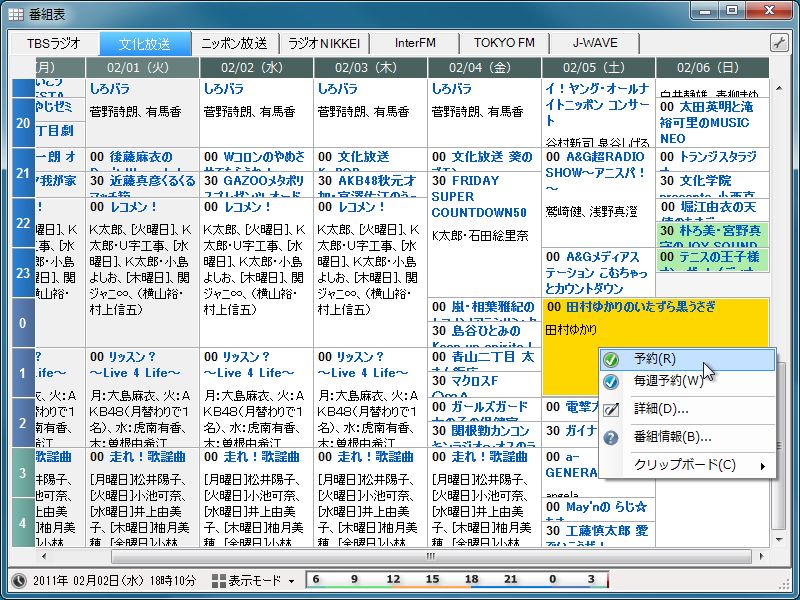The height and width of the screenshot is (600, 800).
Task: Switch to TBSラジオ tab
Action: [54, 43]
